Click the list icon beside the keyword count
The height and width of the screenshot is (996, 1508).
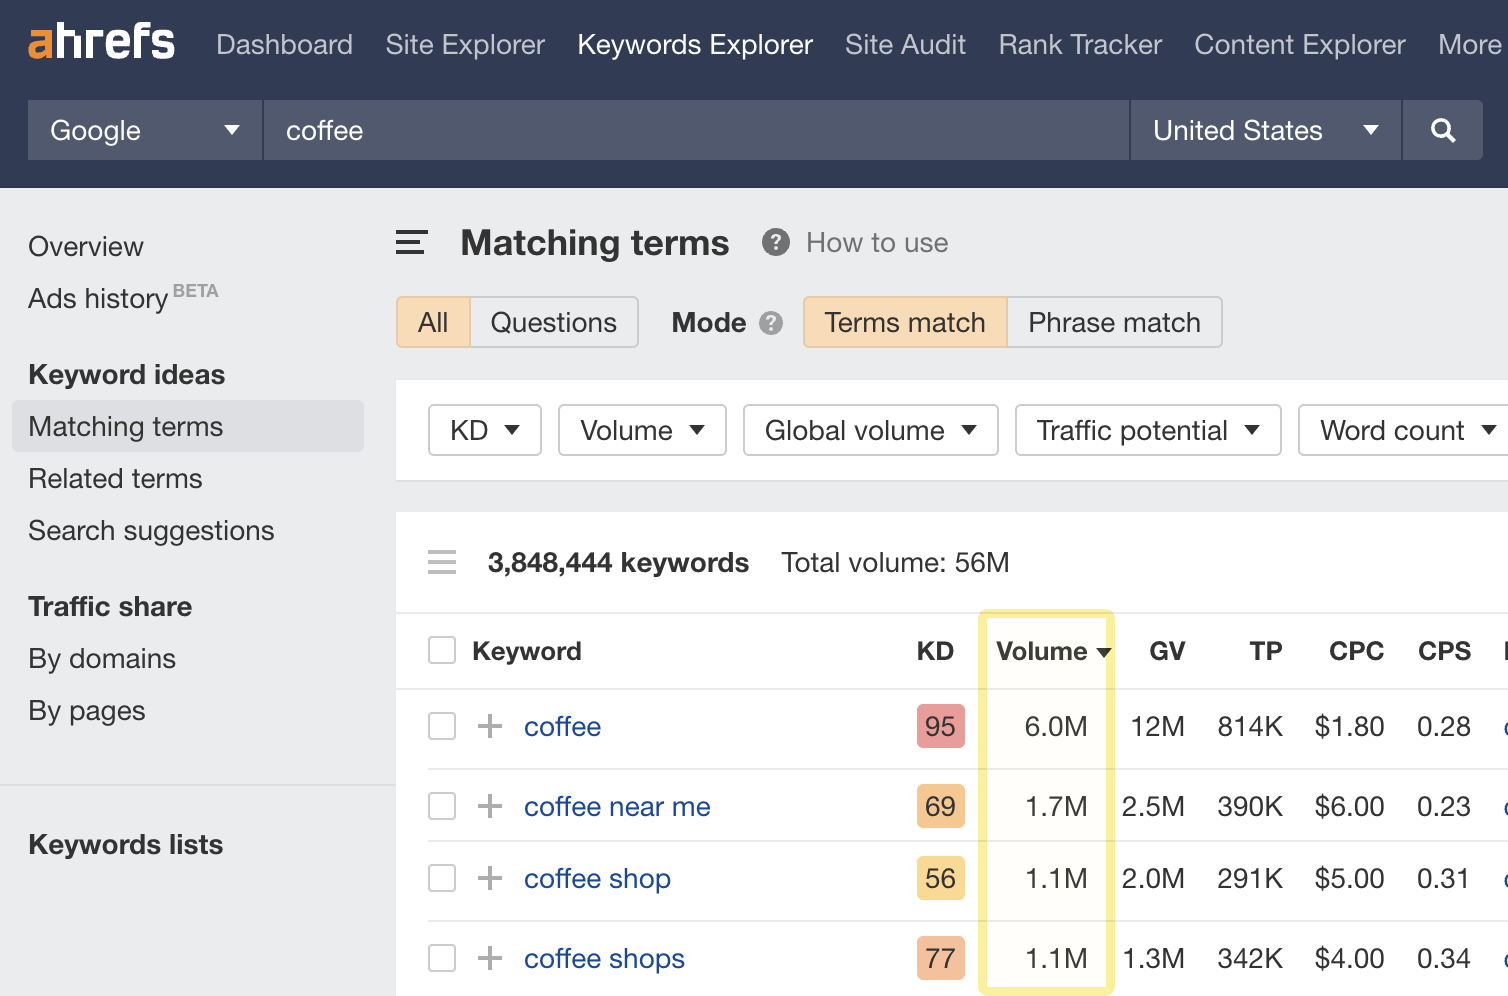point(441,562)
